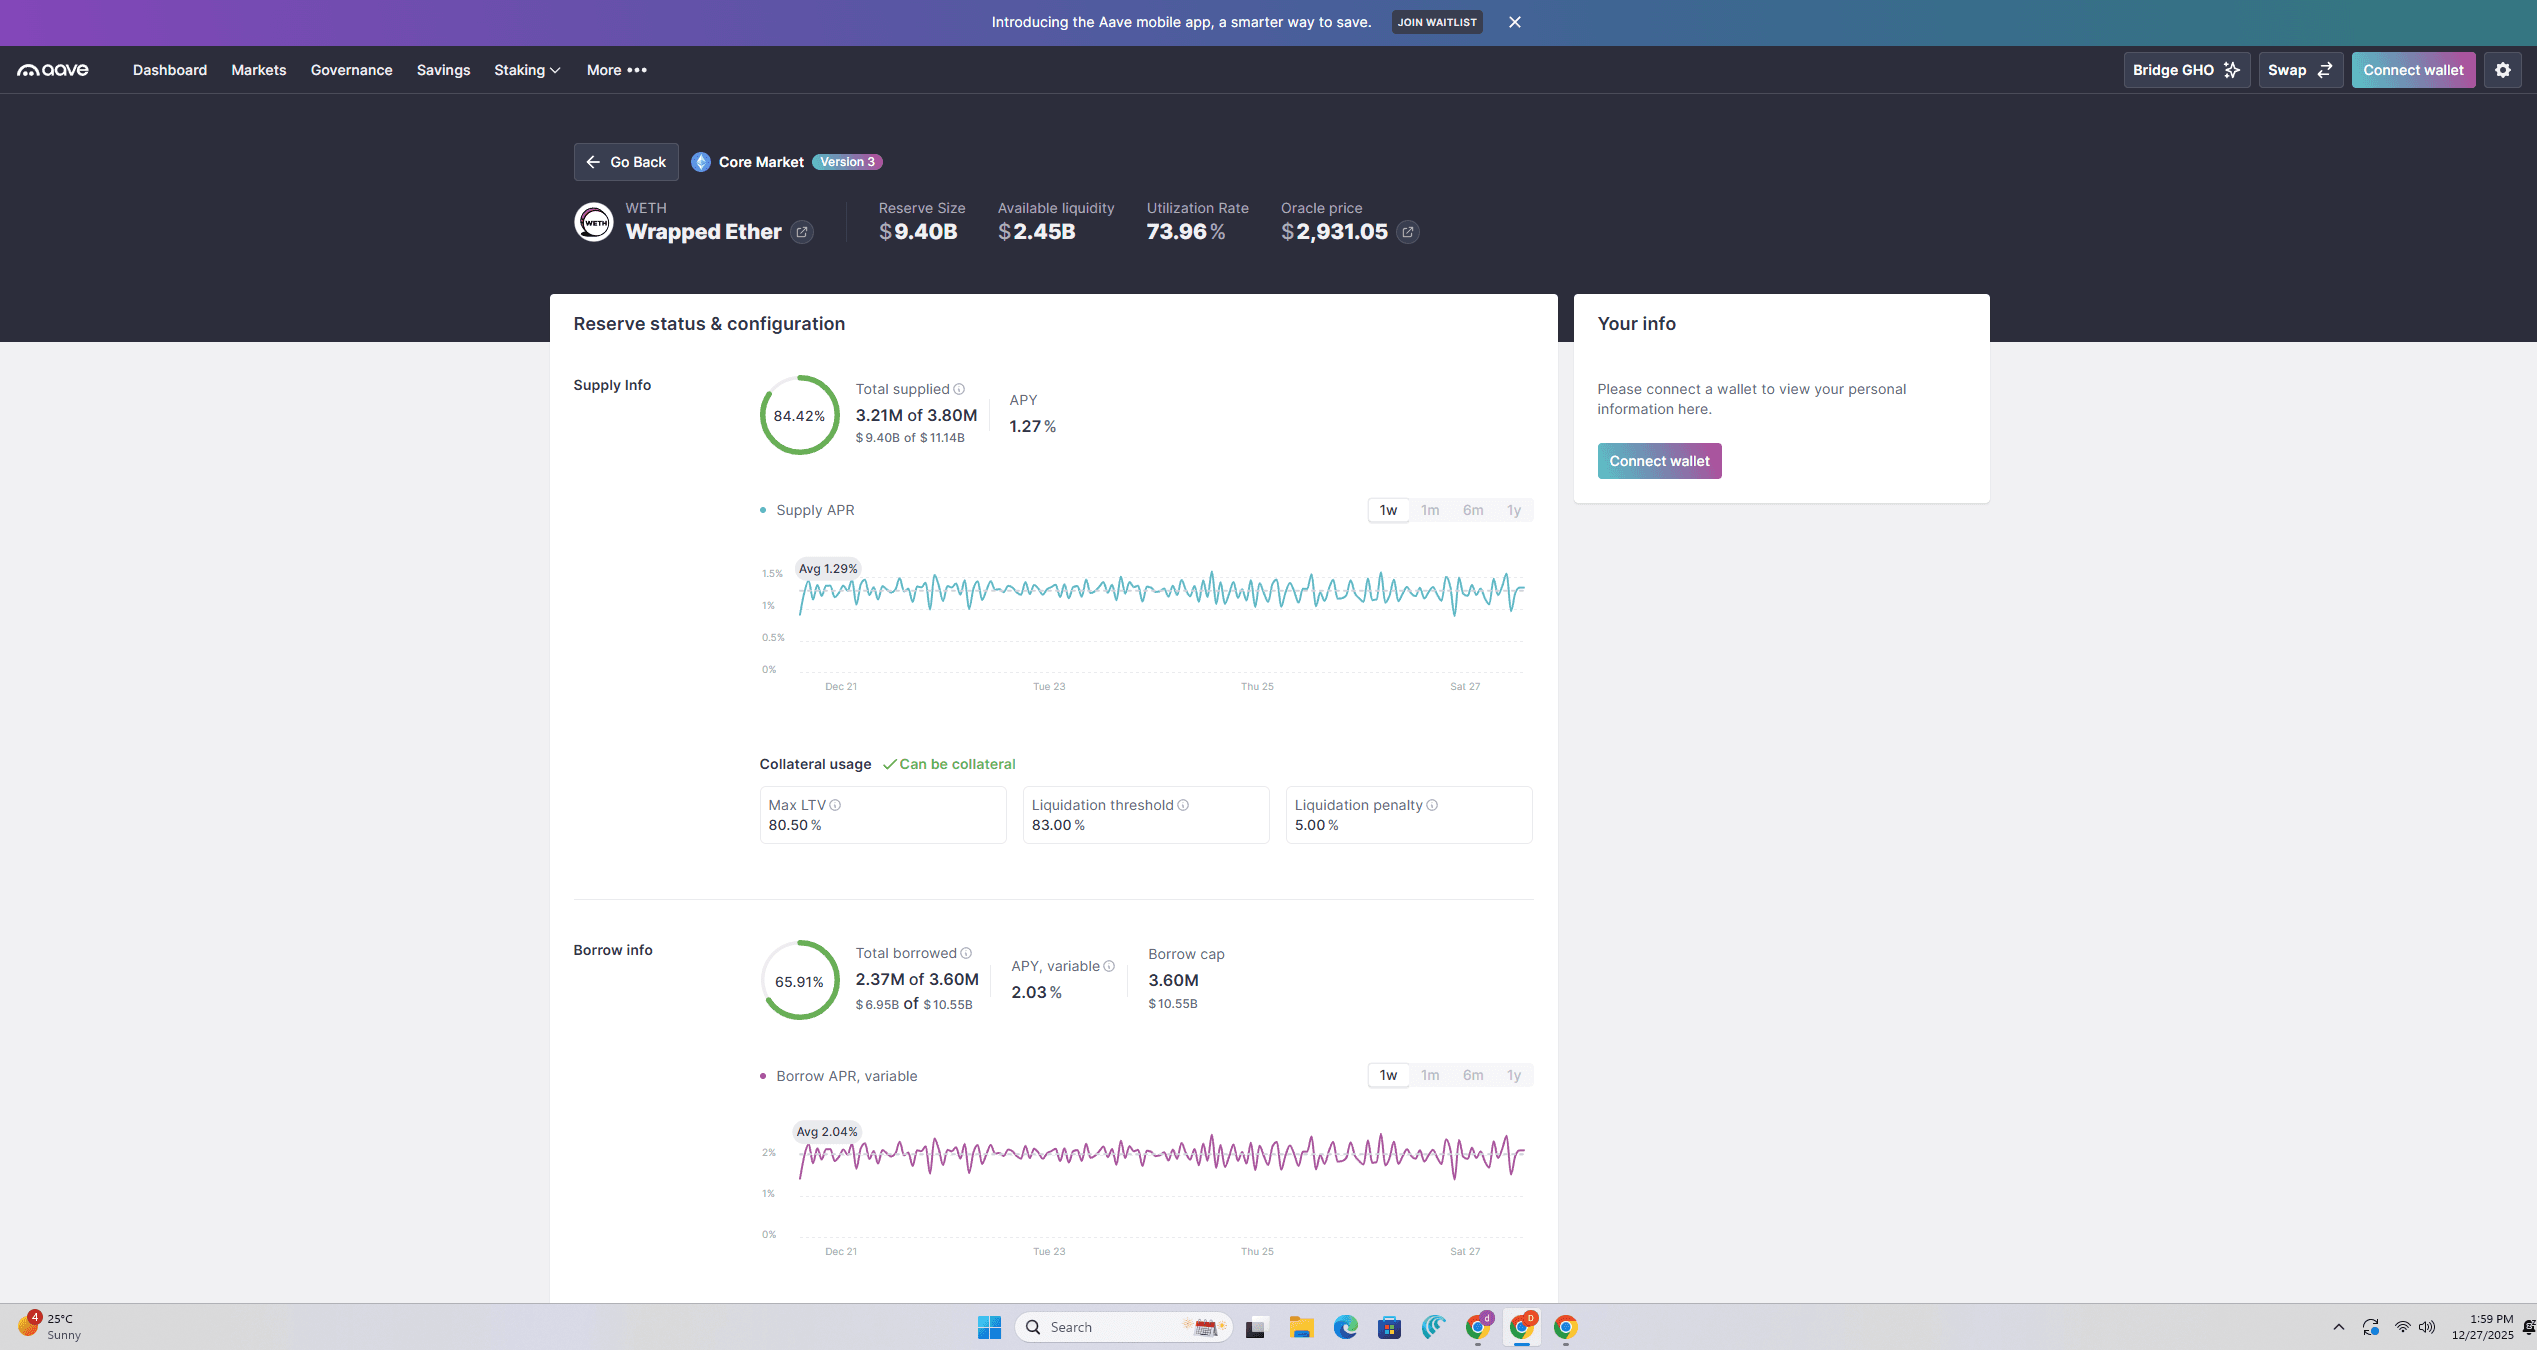Image resolution: width=2537 pixels, height=1350 pixels.
Task: Click the Aave logo in the navbar
Action: point(52,69)
